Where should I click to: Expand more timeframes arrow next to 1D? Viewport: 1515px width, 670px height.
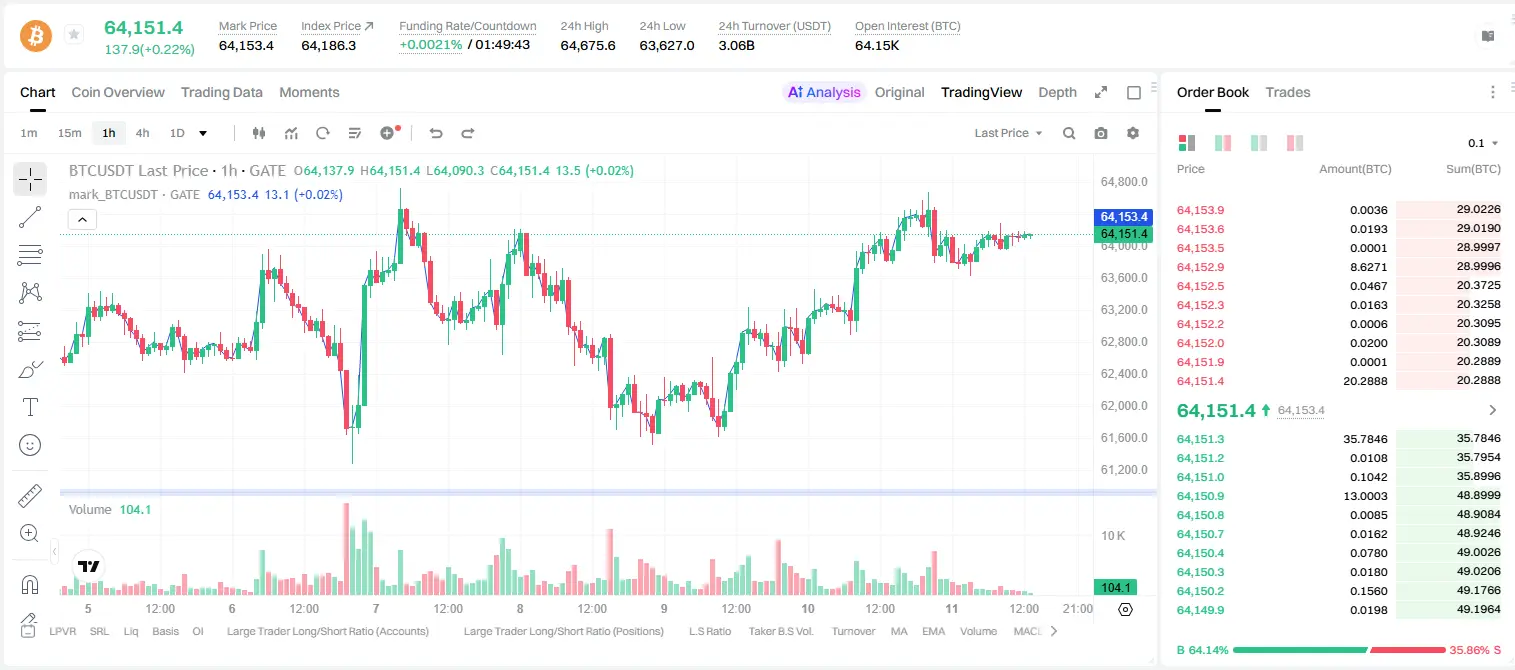[x=203, y=133]
